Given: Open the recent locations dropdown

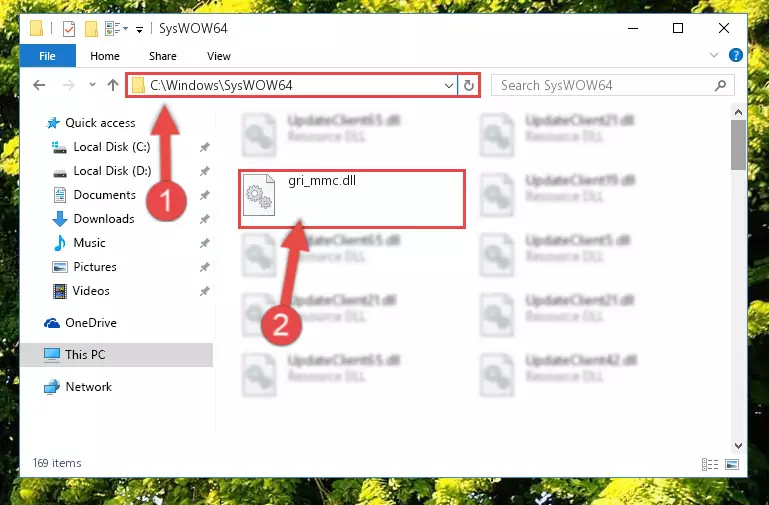Looking at the screenshot, I should point(92,85).
